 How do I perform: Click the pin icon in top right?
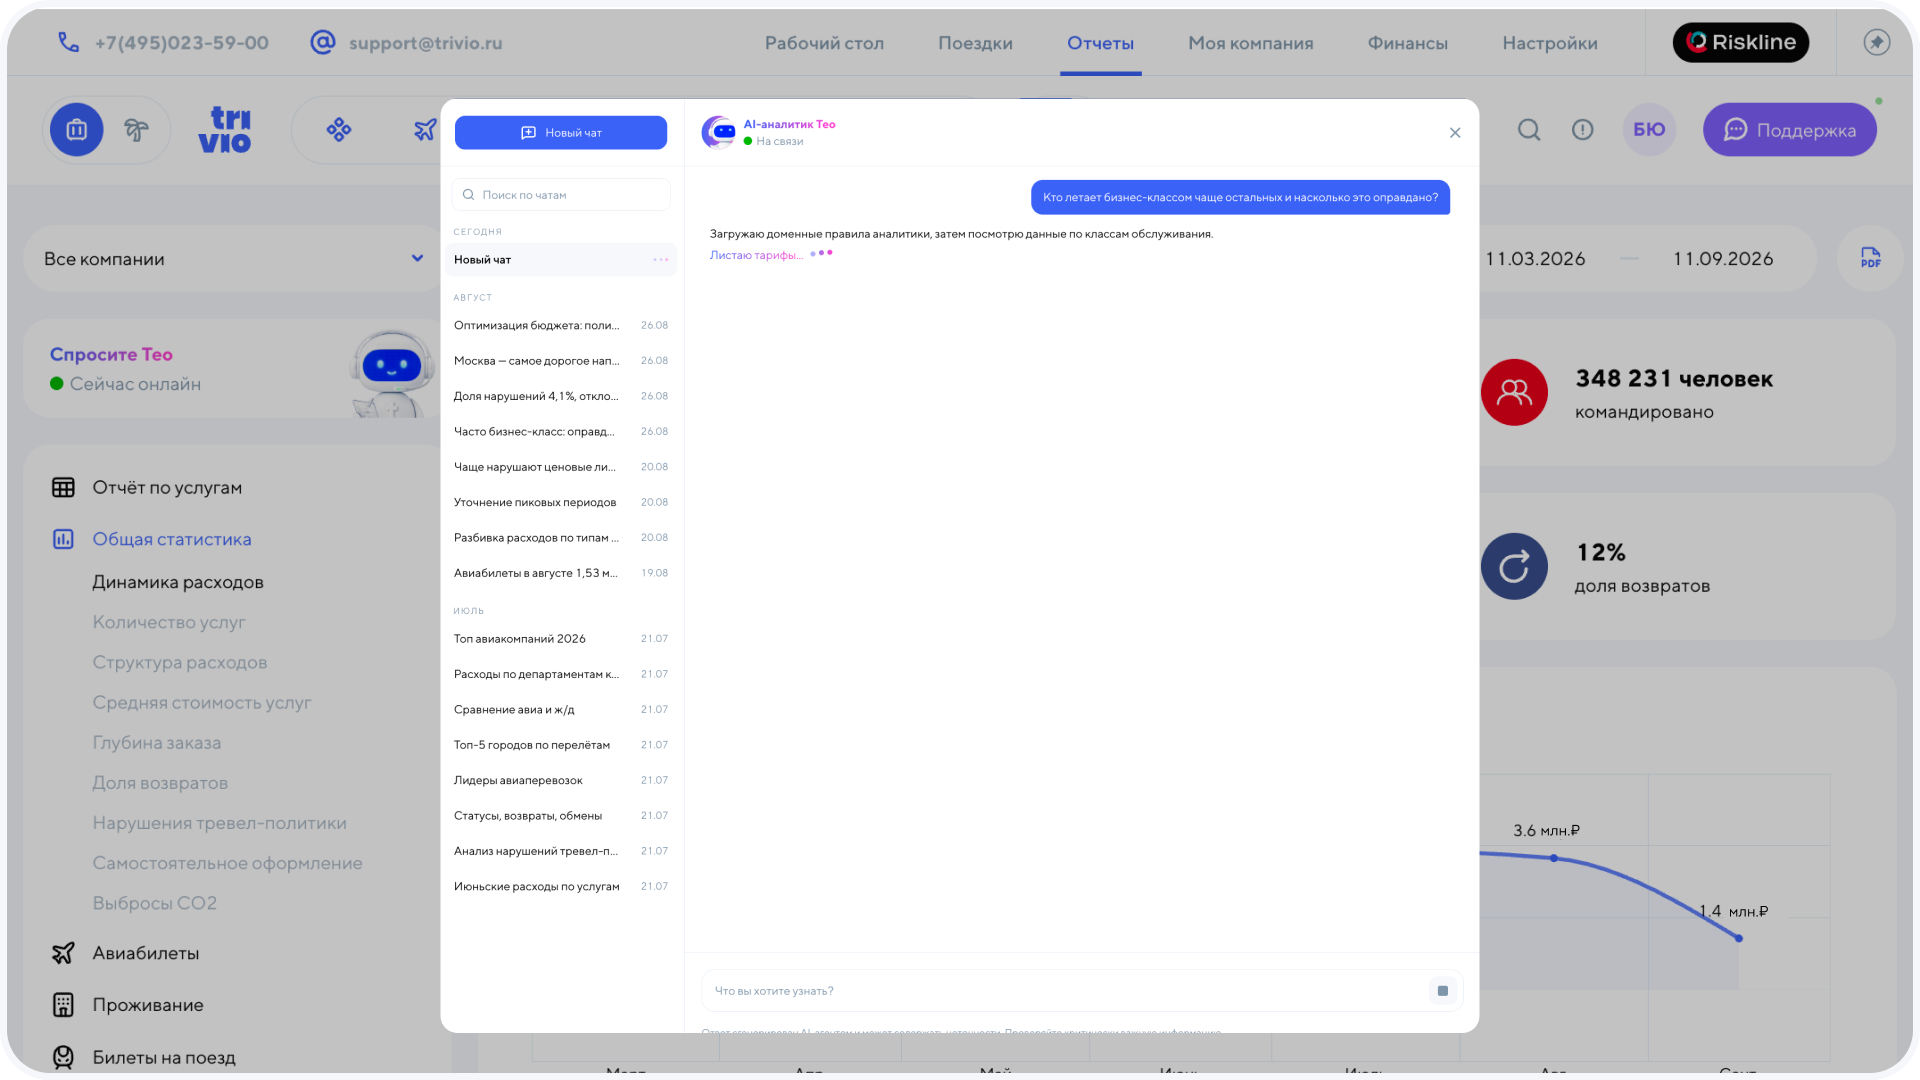[1876, 42]
